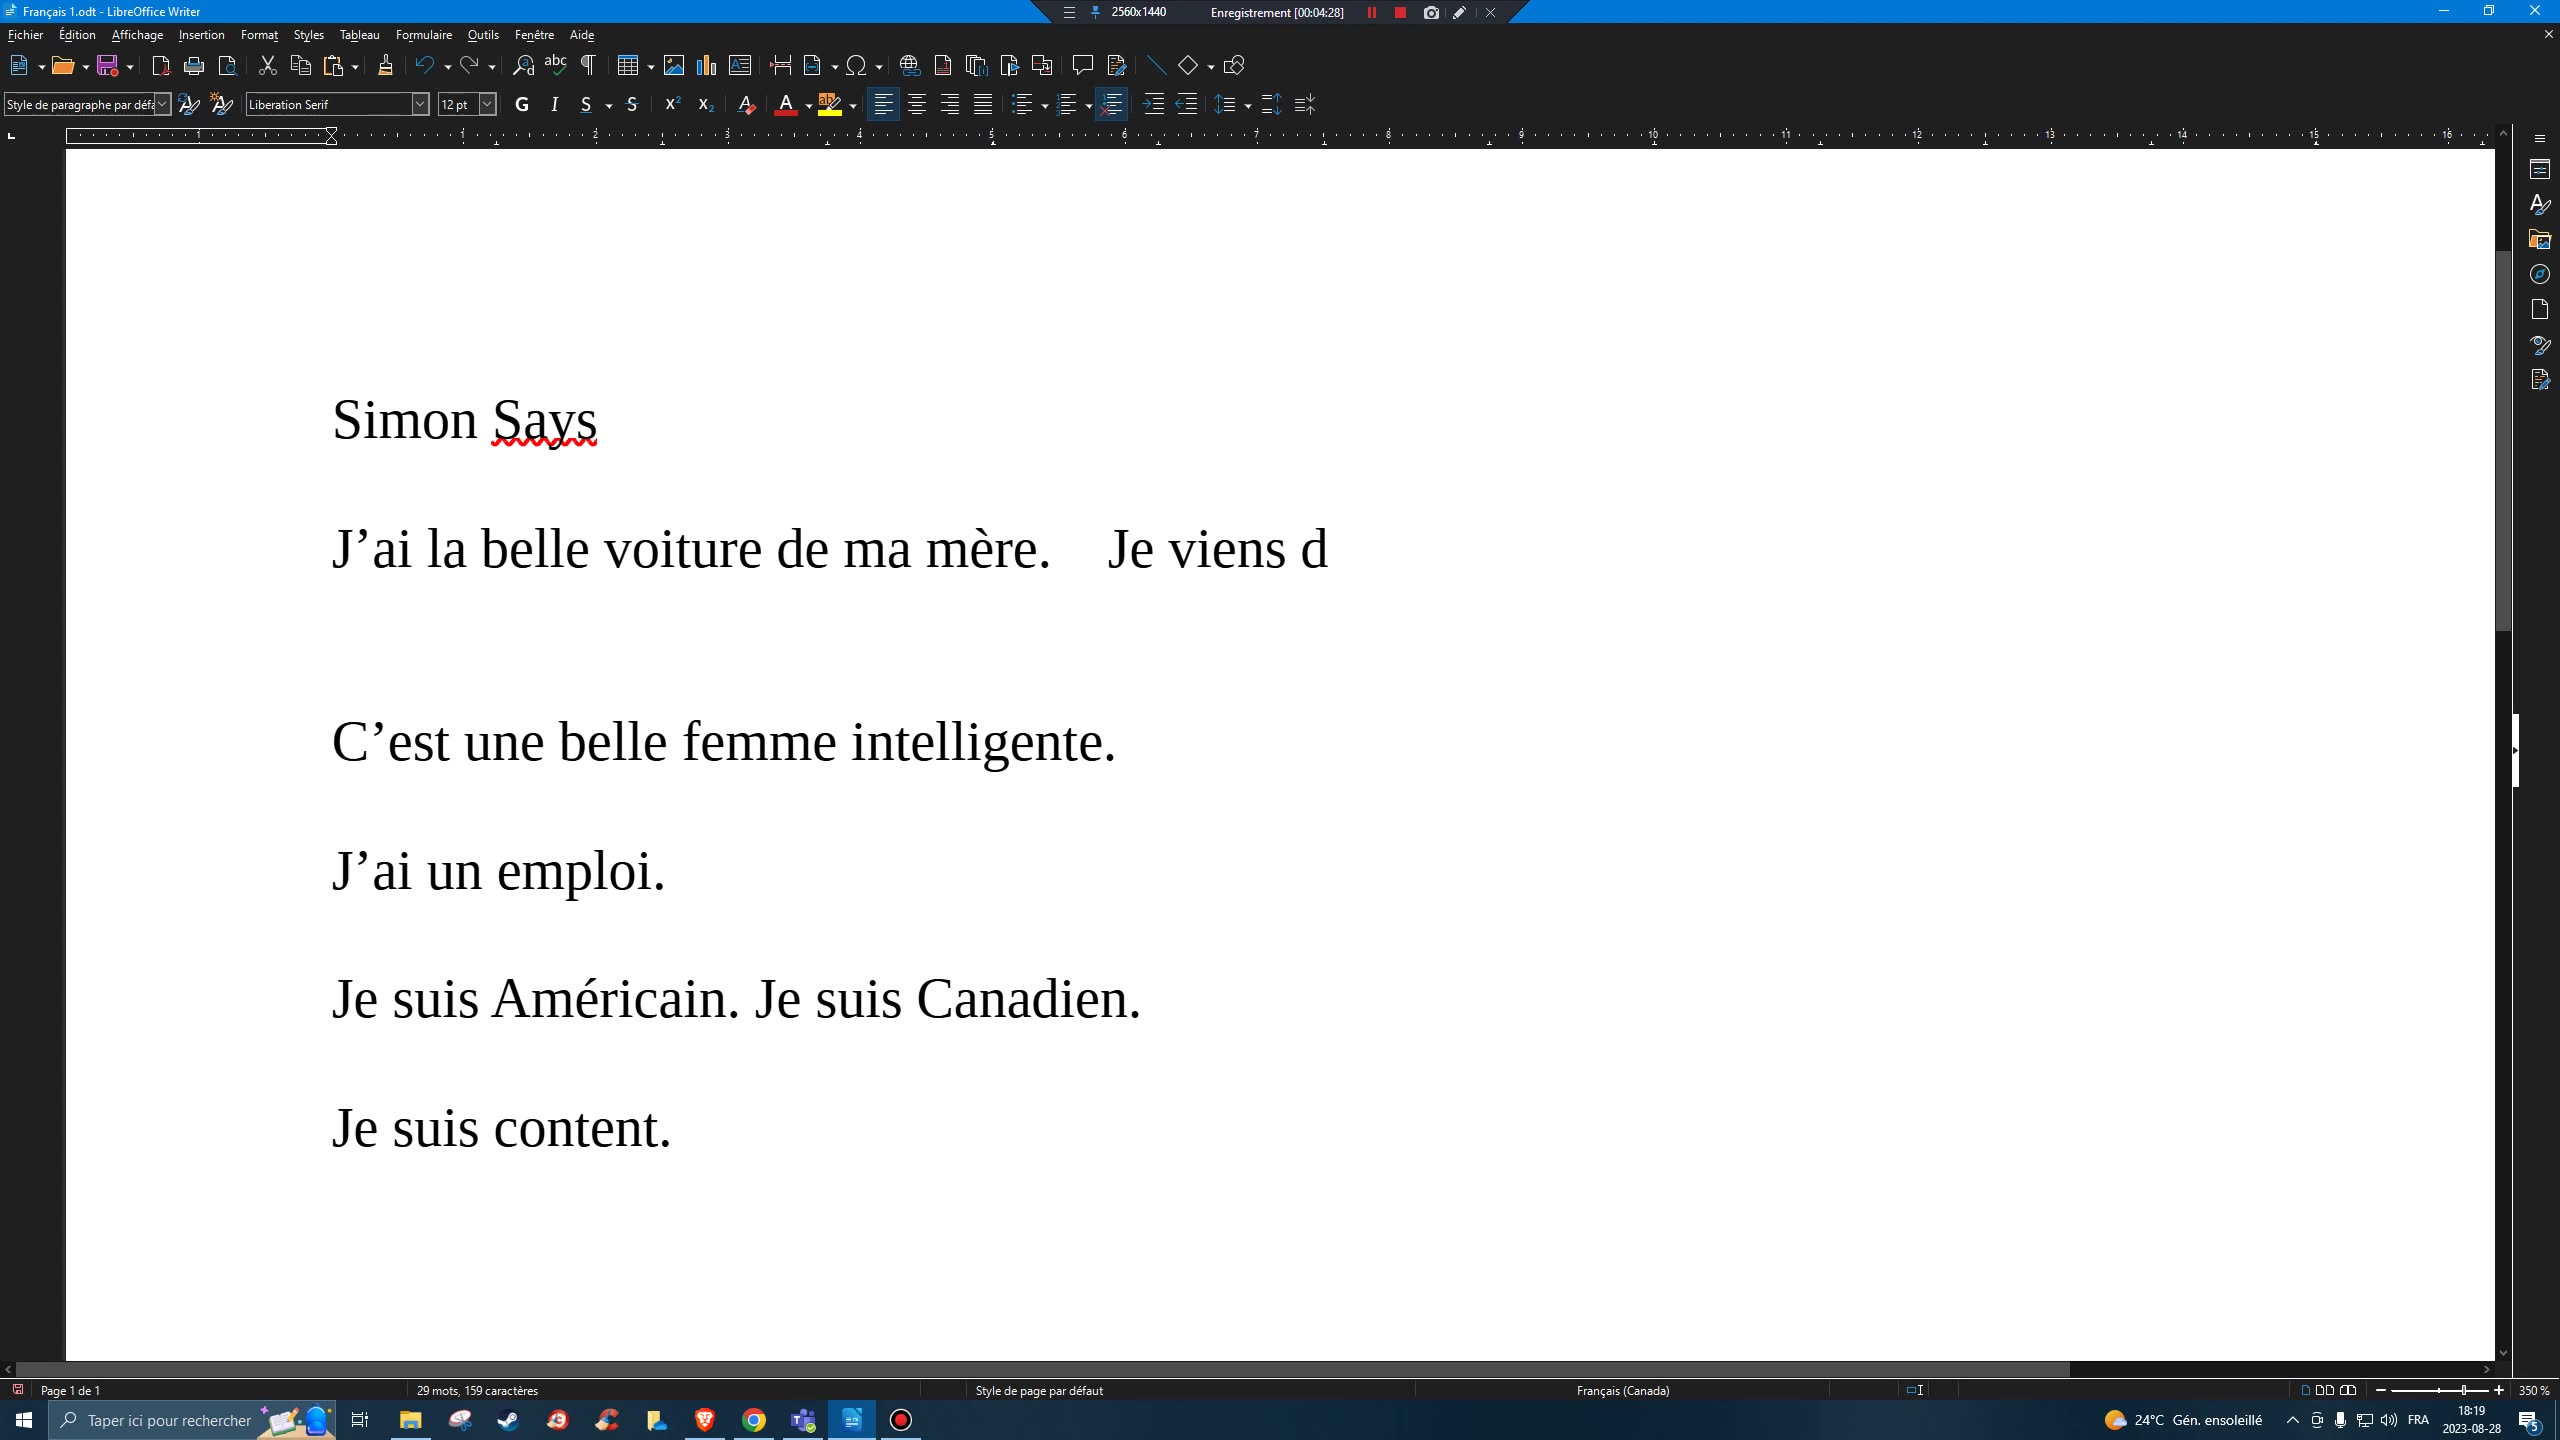
Task: Run the spelling checker
Action: (x=555, y=65)
